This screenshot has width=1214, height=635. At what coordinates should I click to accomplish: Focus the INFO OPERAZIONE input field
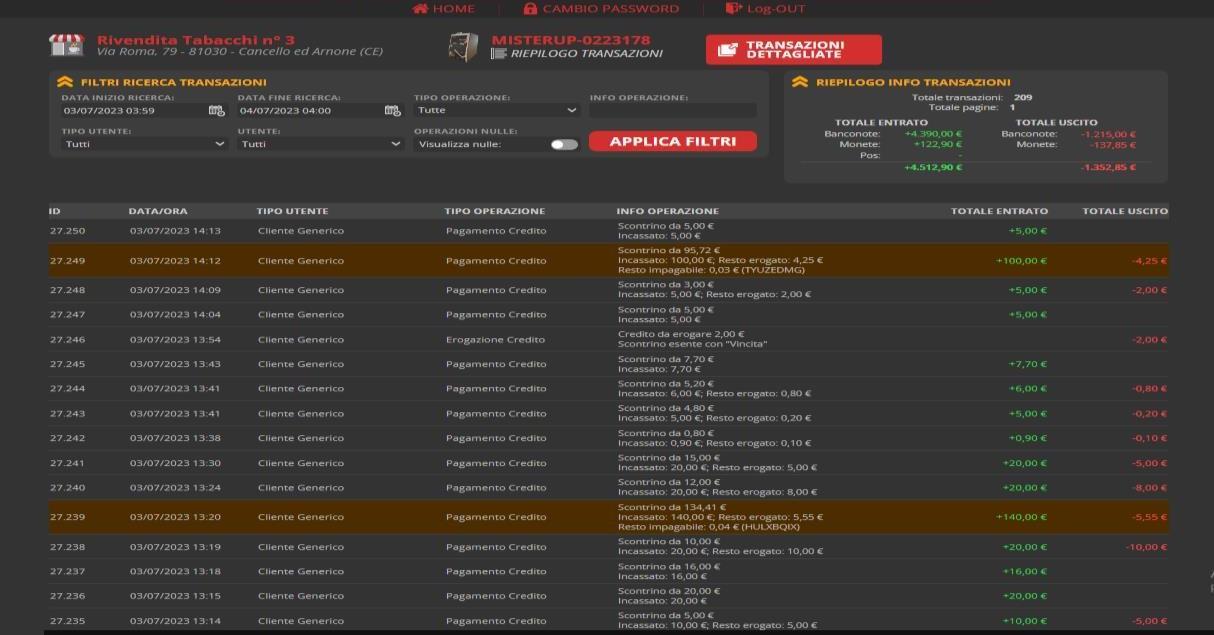pos(673,111)
